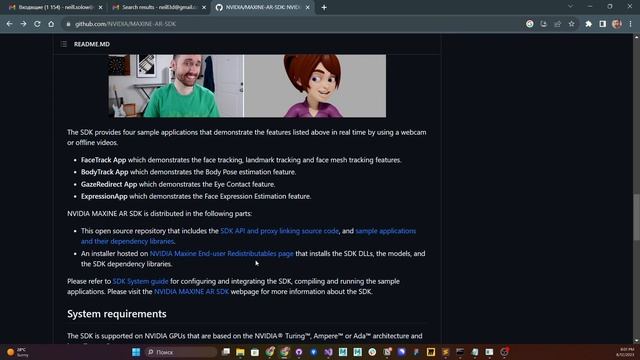The height and width of the screenshot is (360, 640).
Task: Select the NVIDIA/MAXINE-AR-SDK tab
Action: click(x=262, y=7)
